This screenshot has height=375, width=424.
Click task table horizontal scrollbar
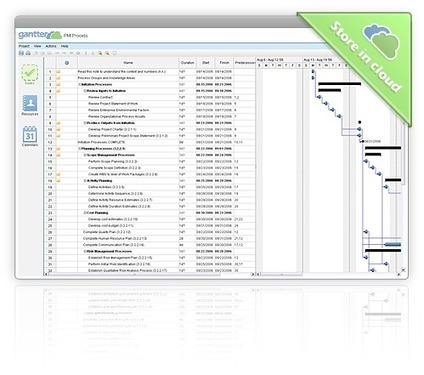point(134,275)
